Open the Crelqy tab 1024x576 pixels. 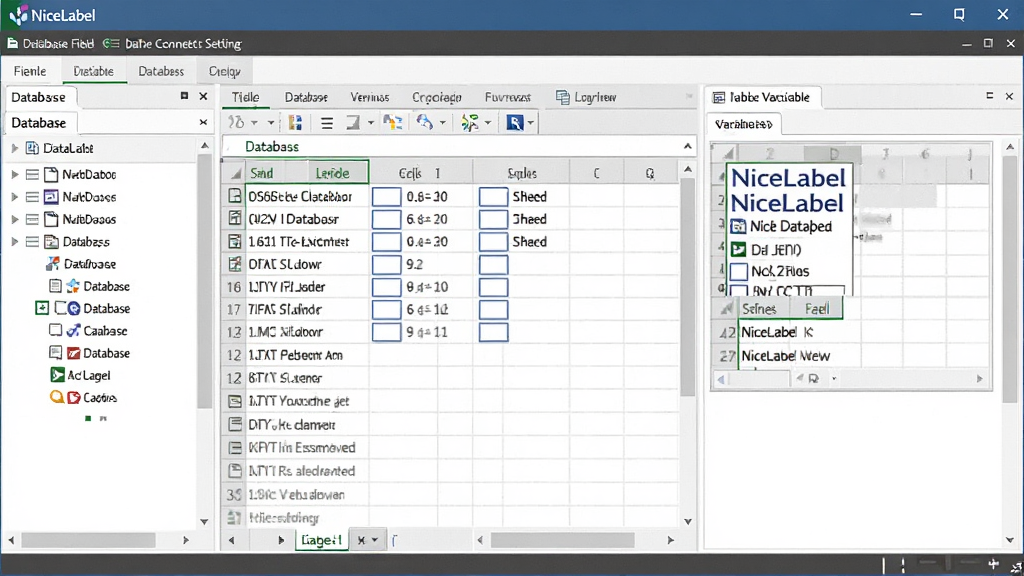(225, 71)
